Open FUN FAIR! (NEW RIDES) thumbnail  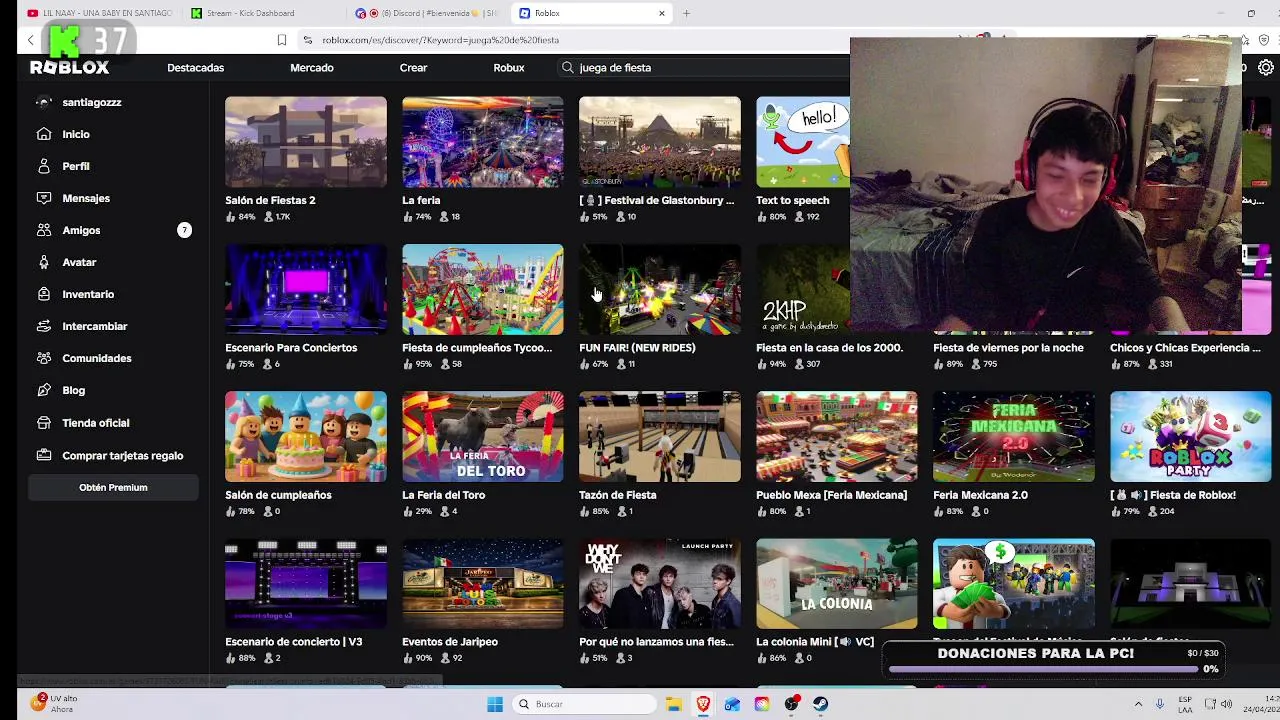click(660, 289)
